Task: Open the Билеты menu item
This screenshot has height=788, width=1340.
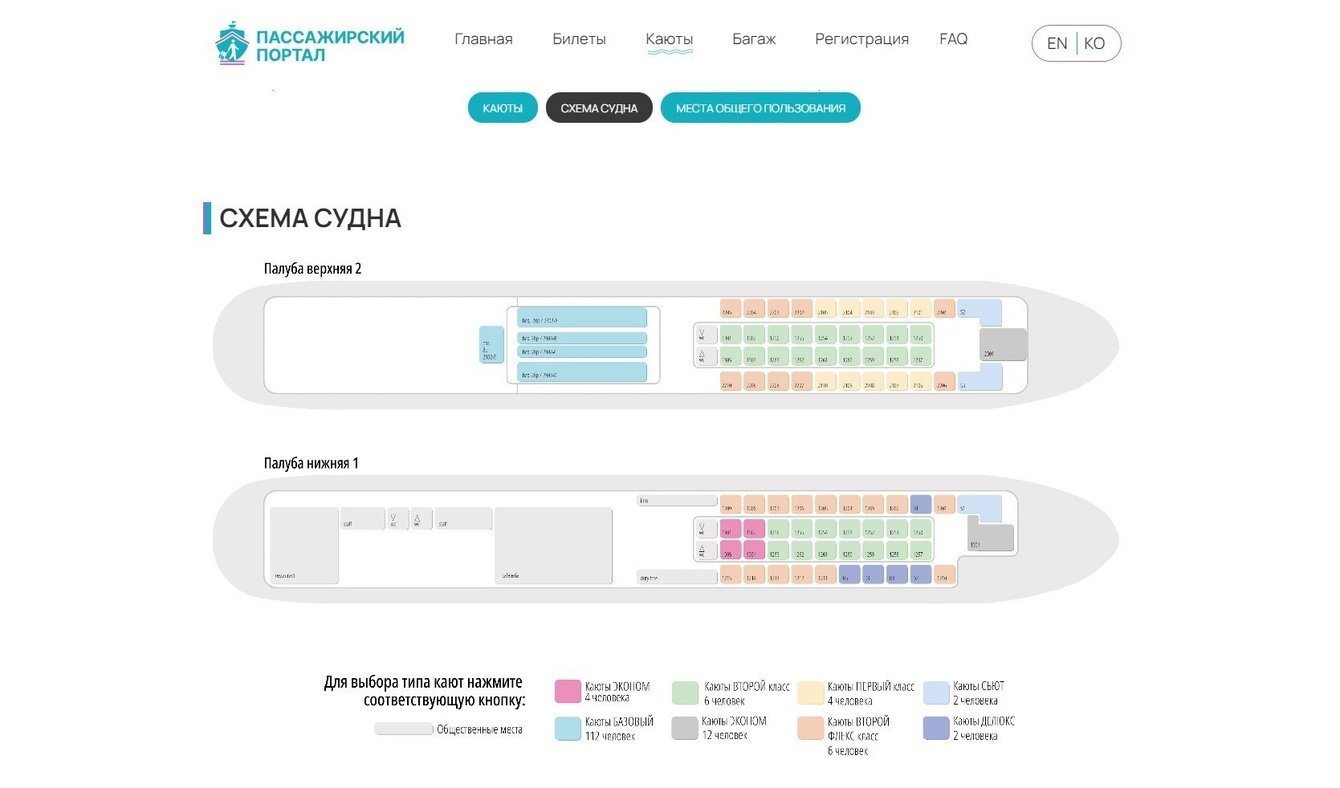Action: point(579,39)
